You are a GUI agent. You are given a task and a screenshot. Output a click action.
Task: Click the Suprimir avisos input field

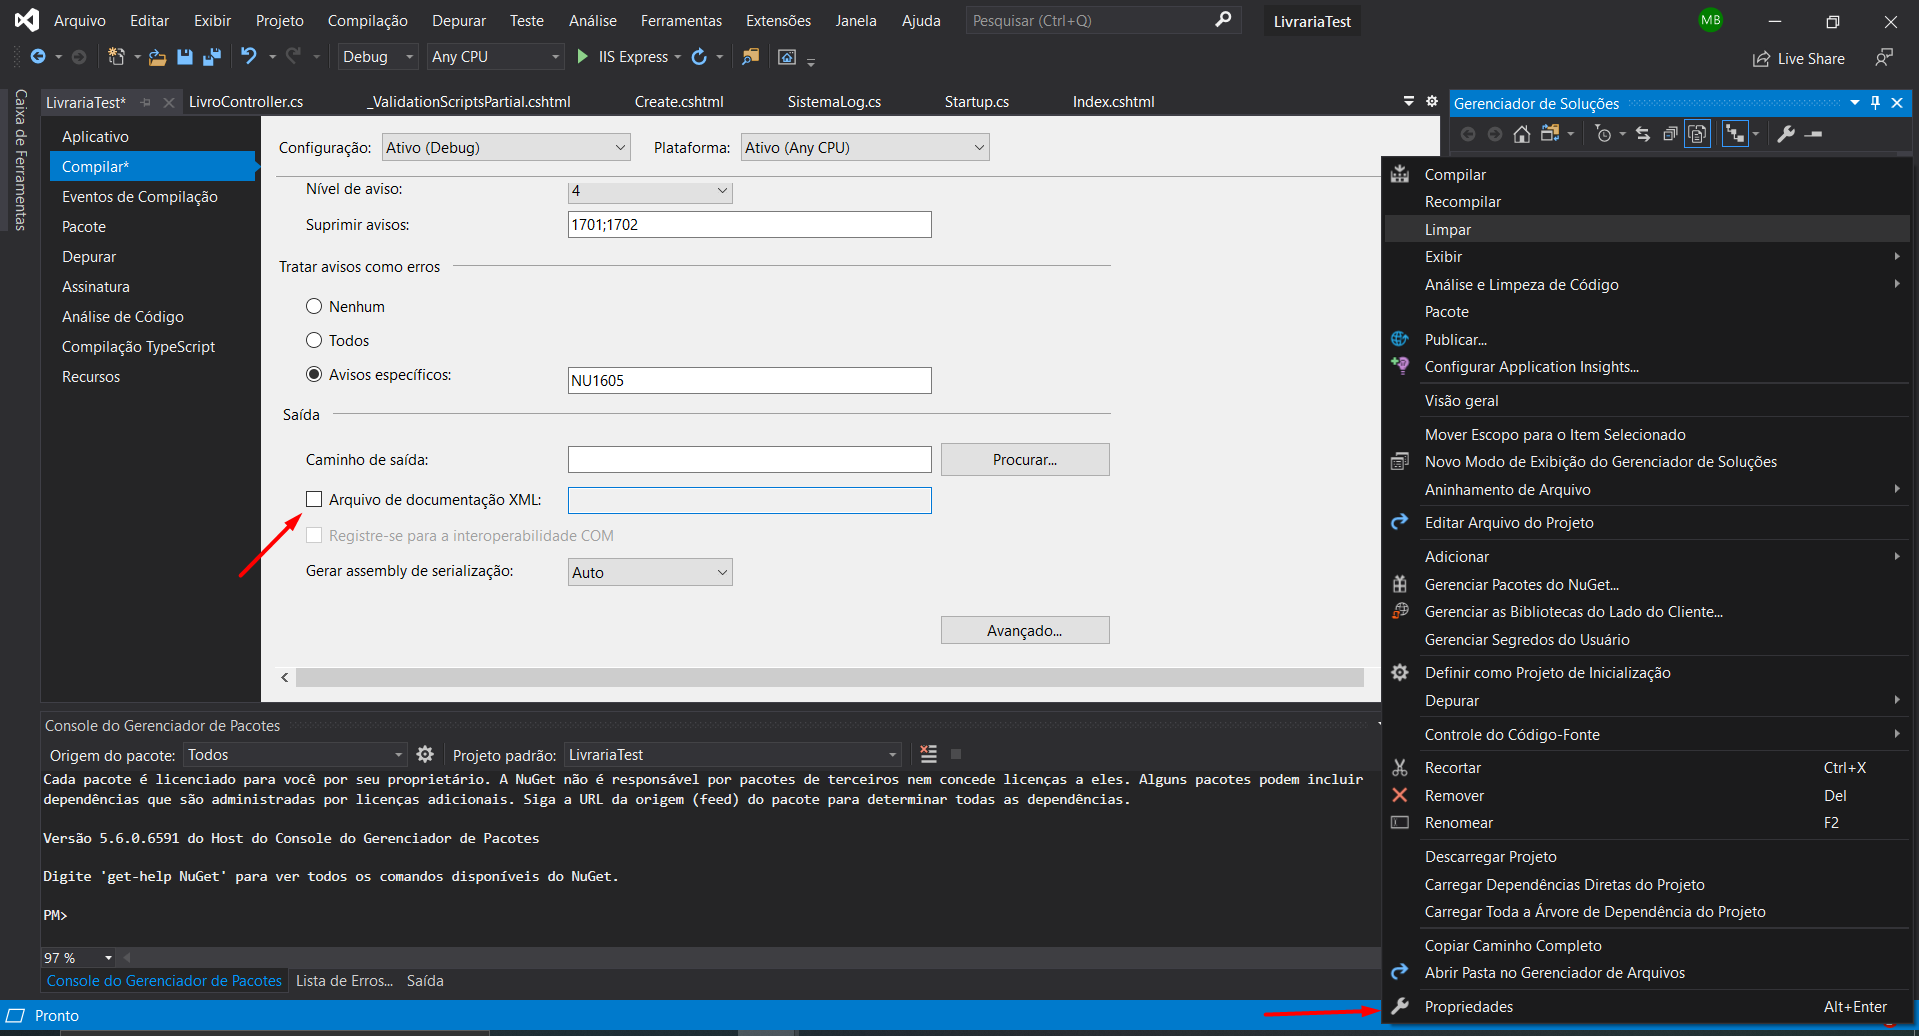click(x=750, y=225)
